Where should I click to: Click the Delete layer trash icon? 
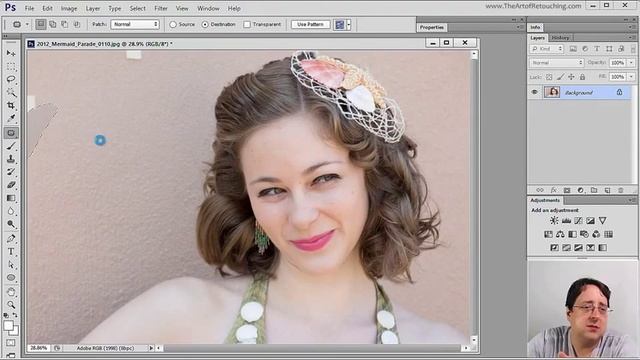point(621,190)
